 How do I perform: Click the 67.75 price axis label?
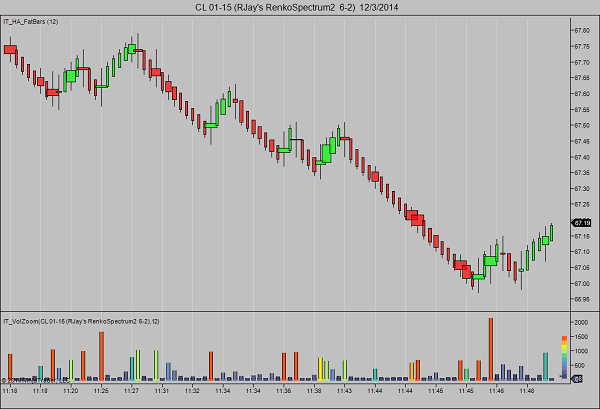click(x=582, y=46)
